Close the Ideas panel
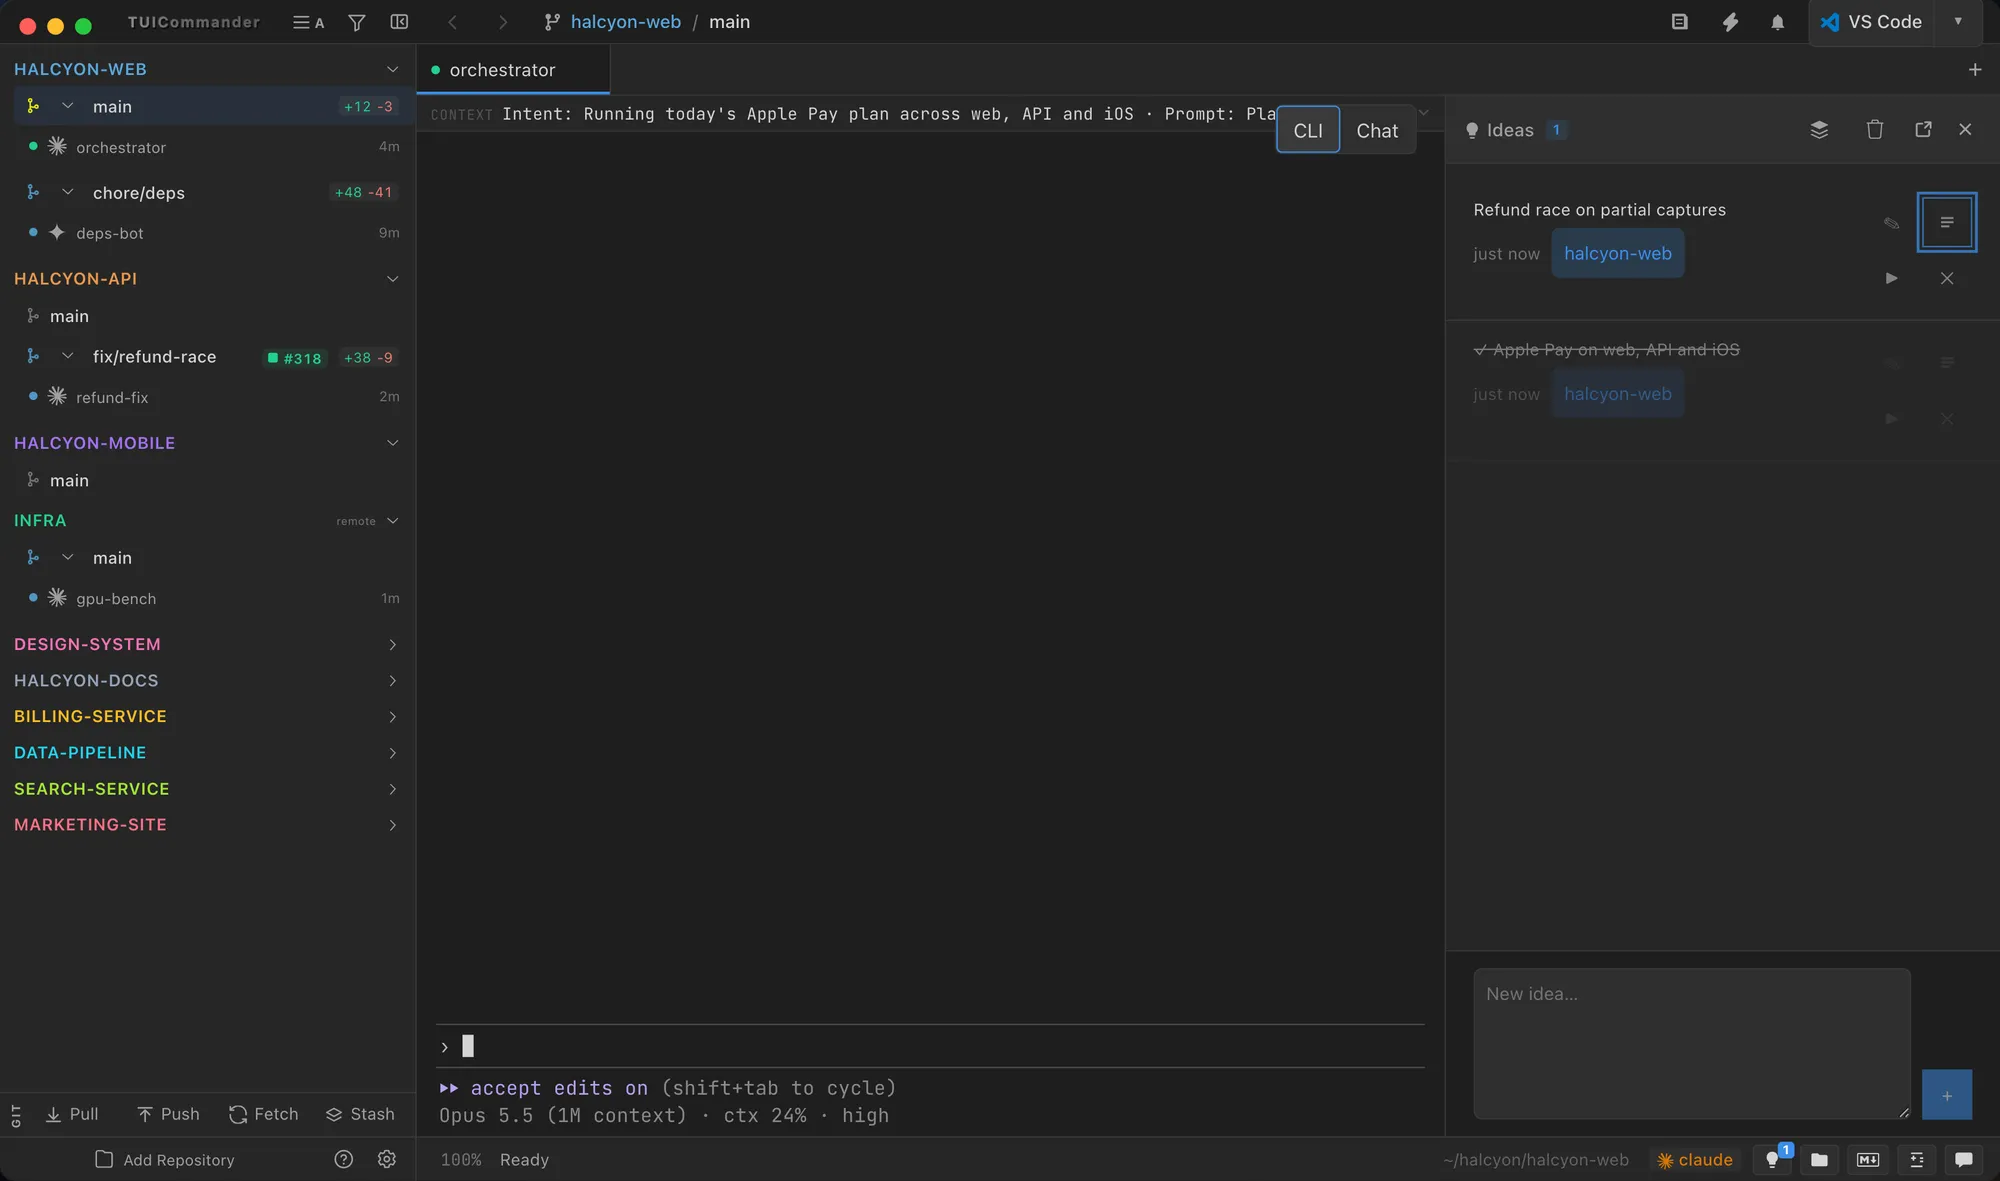The height and width of the screenshot is (1181, 2000). coord(1965,130)
